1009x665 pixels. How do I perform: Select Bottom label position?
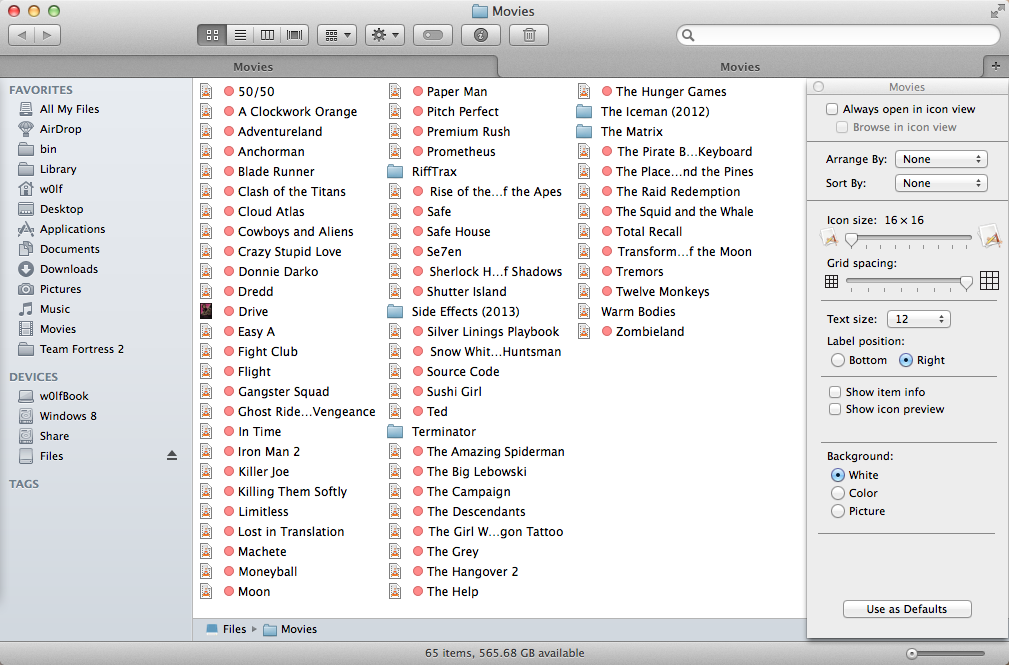837,360
